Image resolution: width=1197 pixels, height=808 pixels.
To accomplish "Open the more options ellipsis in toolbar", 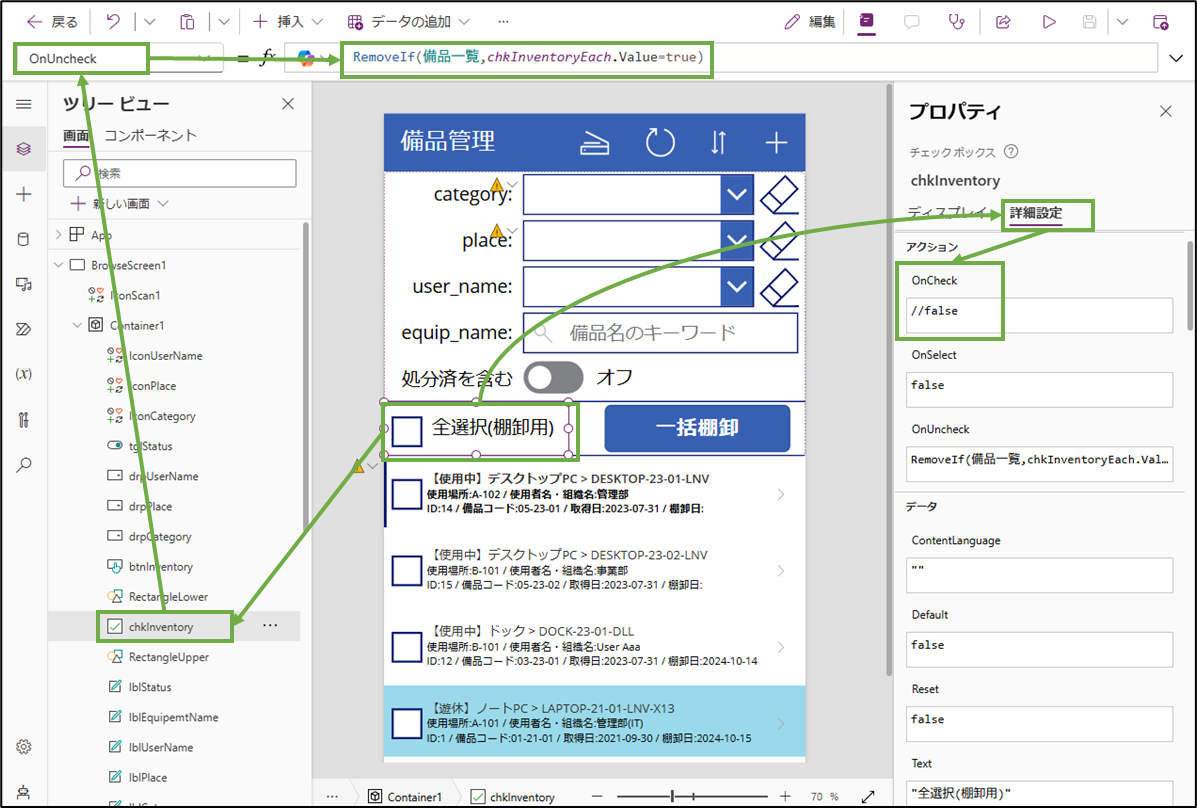I will point(503,21).
